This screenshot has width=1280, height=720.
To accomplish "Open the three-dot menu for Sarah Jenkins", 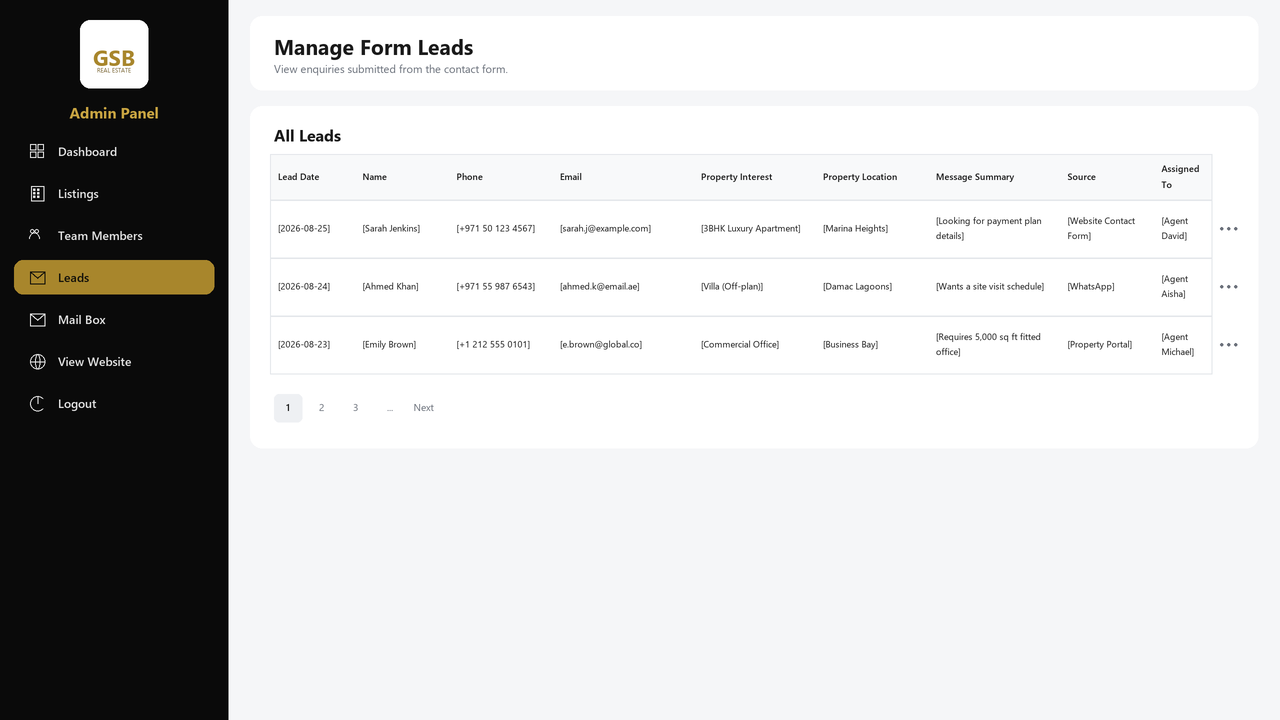I will tap(1229, 229).
